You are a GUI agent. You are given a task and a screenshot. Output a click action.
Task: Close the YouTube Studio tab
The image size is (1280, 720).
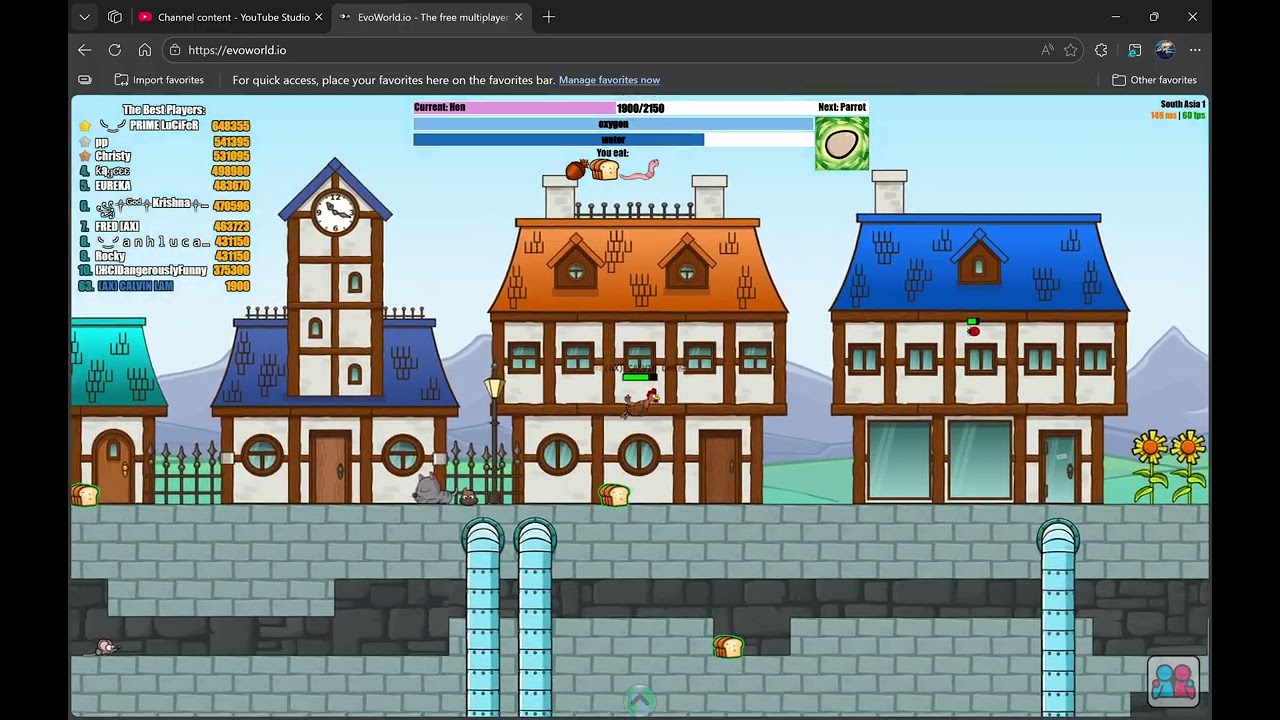tap(319, 17)
